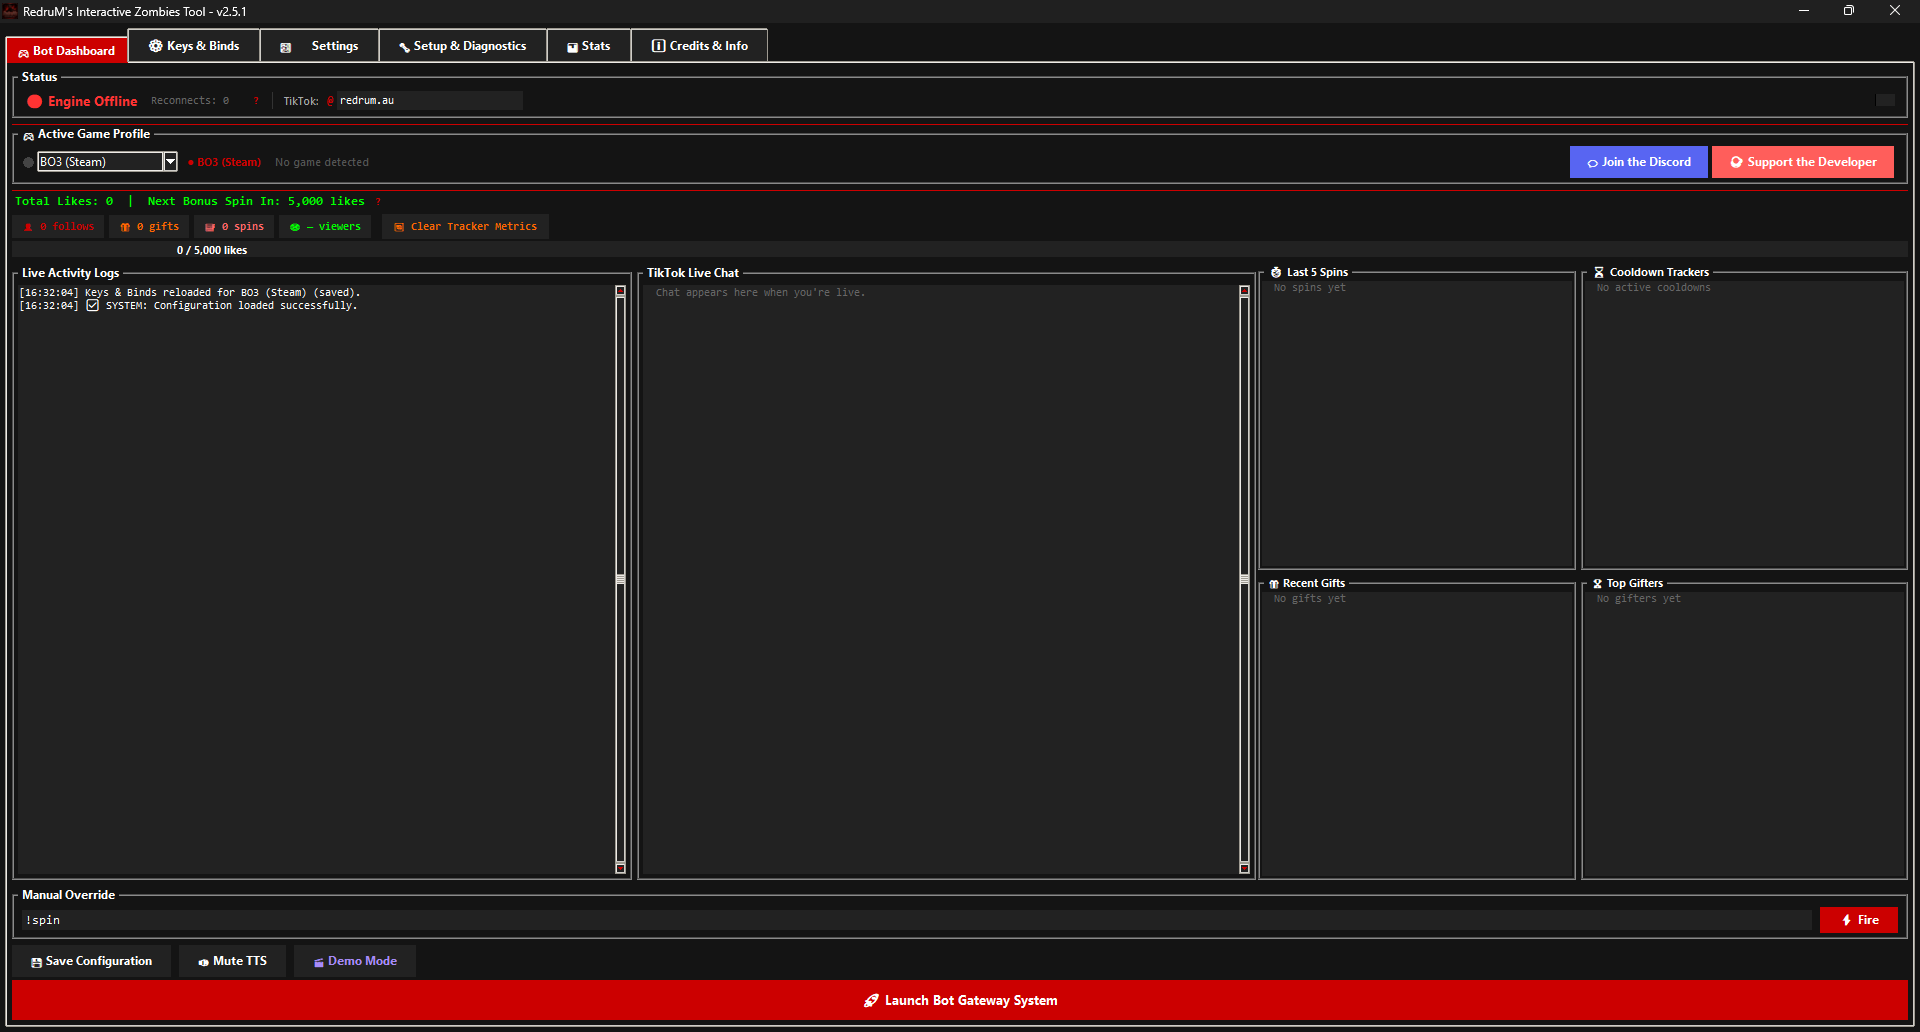Click 'Chat appears here when you're live.' text

point(760,293)
